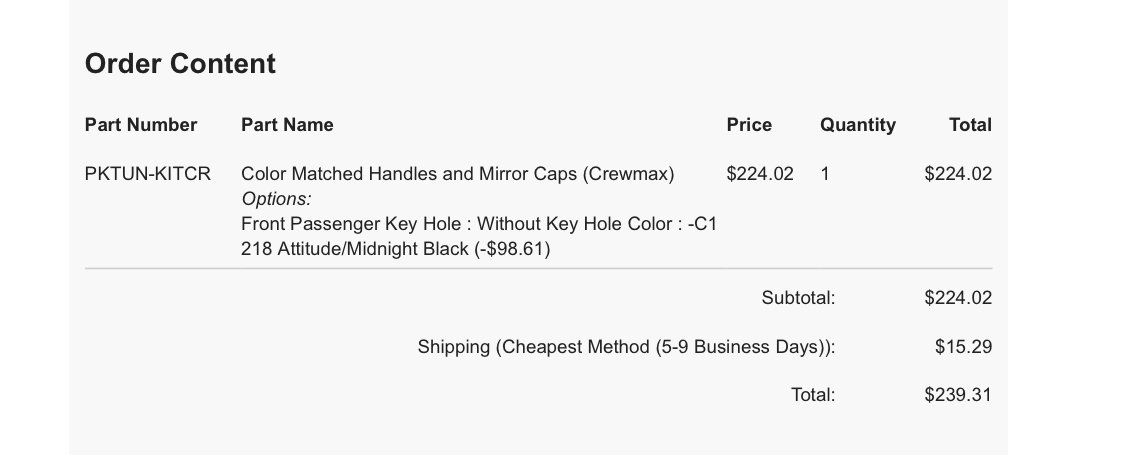Click the Total column header
The width and height of the screenshot is (1125, 455).
[x=970, y=125]
